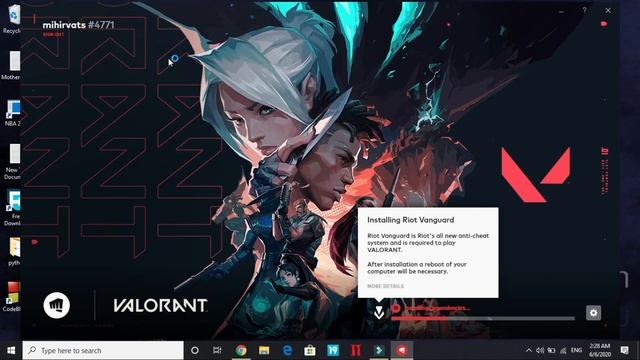Click the VALORANT wordmark logo
The image size is (640, 360).
[160, 305]
